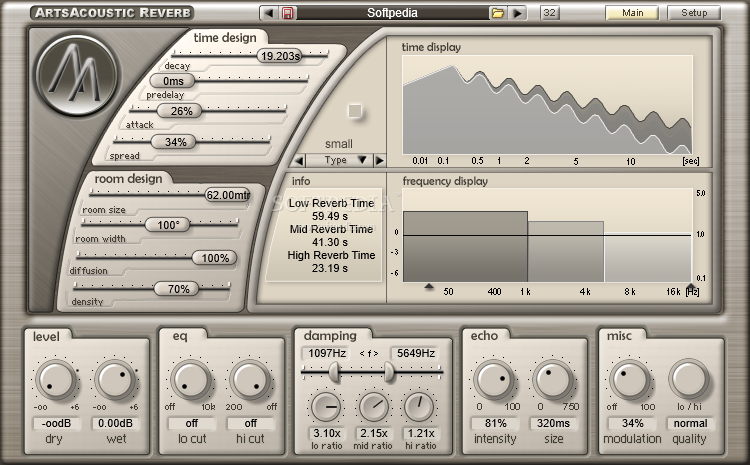
Task: Click the 2.15x mid ratio value
Action: coord(374,433)
